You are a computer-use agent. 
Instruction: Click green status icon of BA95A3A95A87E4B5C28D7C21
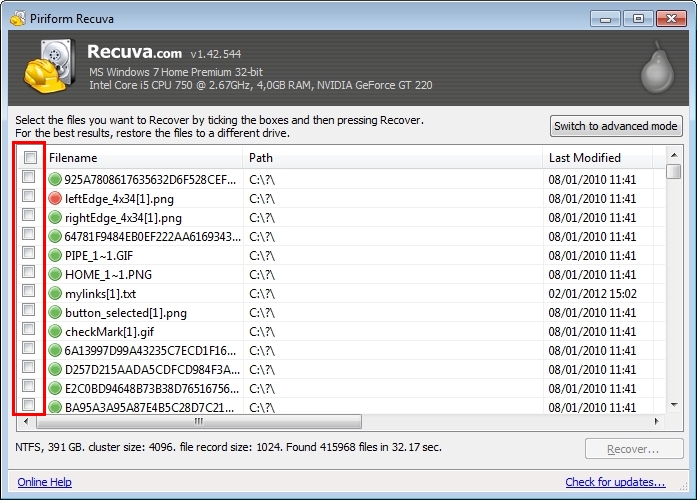55,407
